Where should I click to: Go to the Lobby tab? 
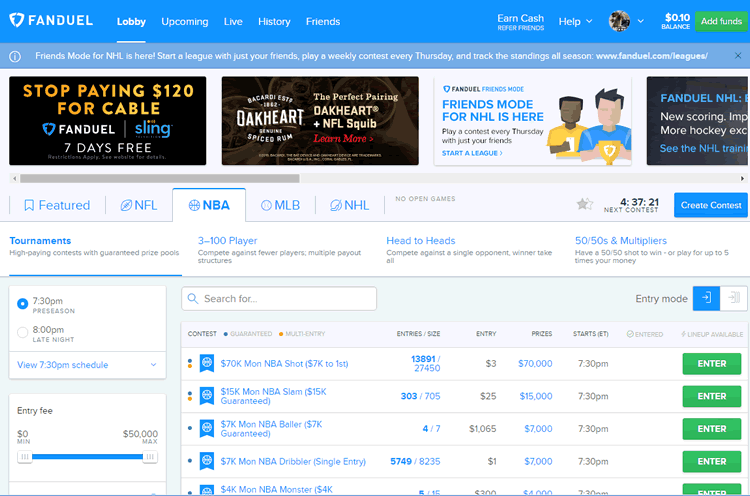[x=131, y=22]
